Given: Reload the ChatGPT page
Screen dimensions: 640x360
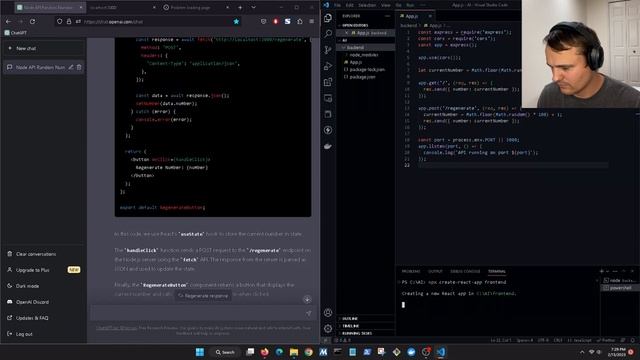Looking at the screenshot, I should click(32, 21).
